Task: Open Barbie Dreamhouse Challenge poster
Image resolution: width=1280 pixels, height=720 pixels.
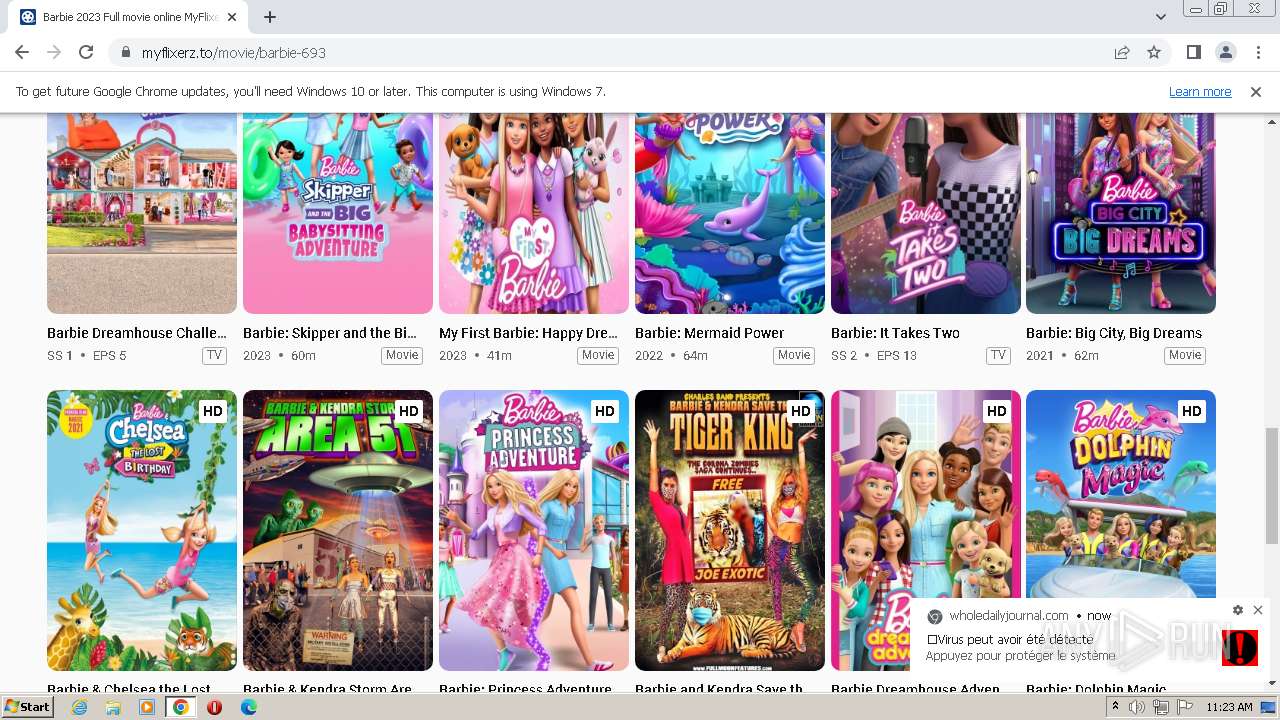Action: [142, 213]
